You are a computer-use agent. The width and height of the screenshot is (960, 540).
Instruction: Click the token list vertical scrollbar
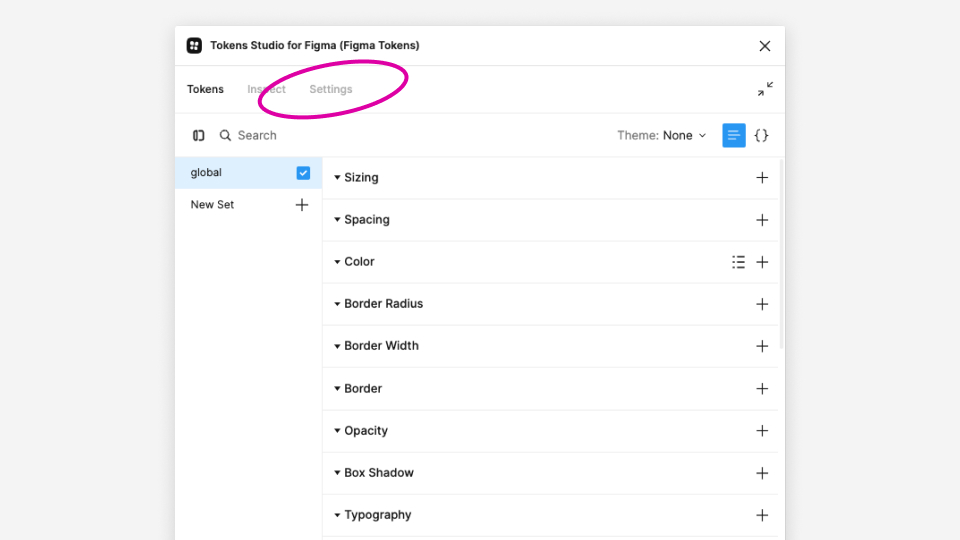click(781, 254)
